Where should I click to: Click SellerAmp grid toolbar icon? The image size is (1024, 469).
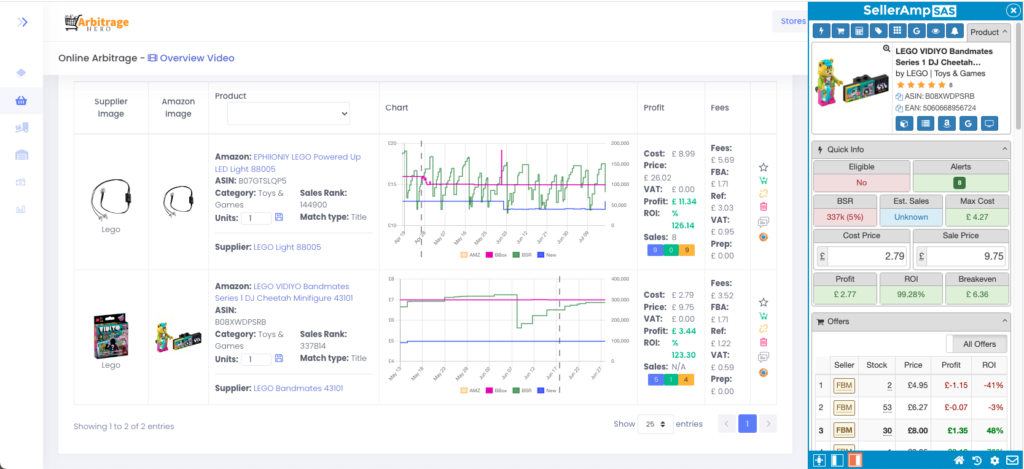(898, 31)
